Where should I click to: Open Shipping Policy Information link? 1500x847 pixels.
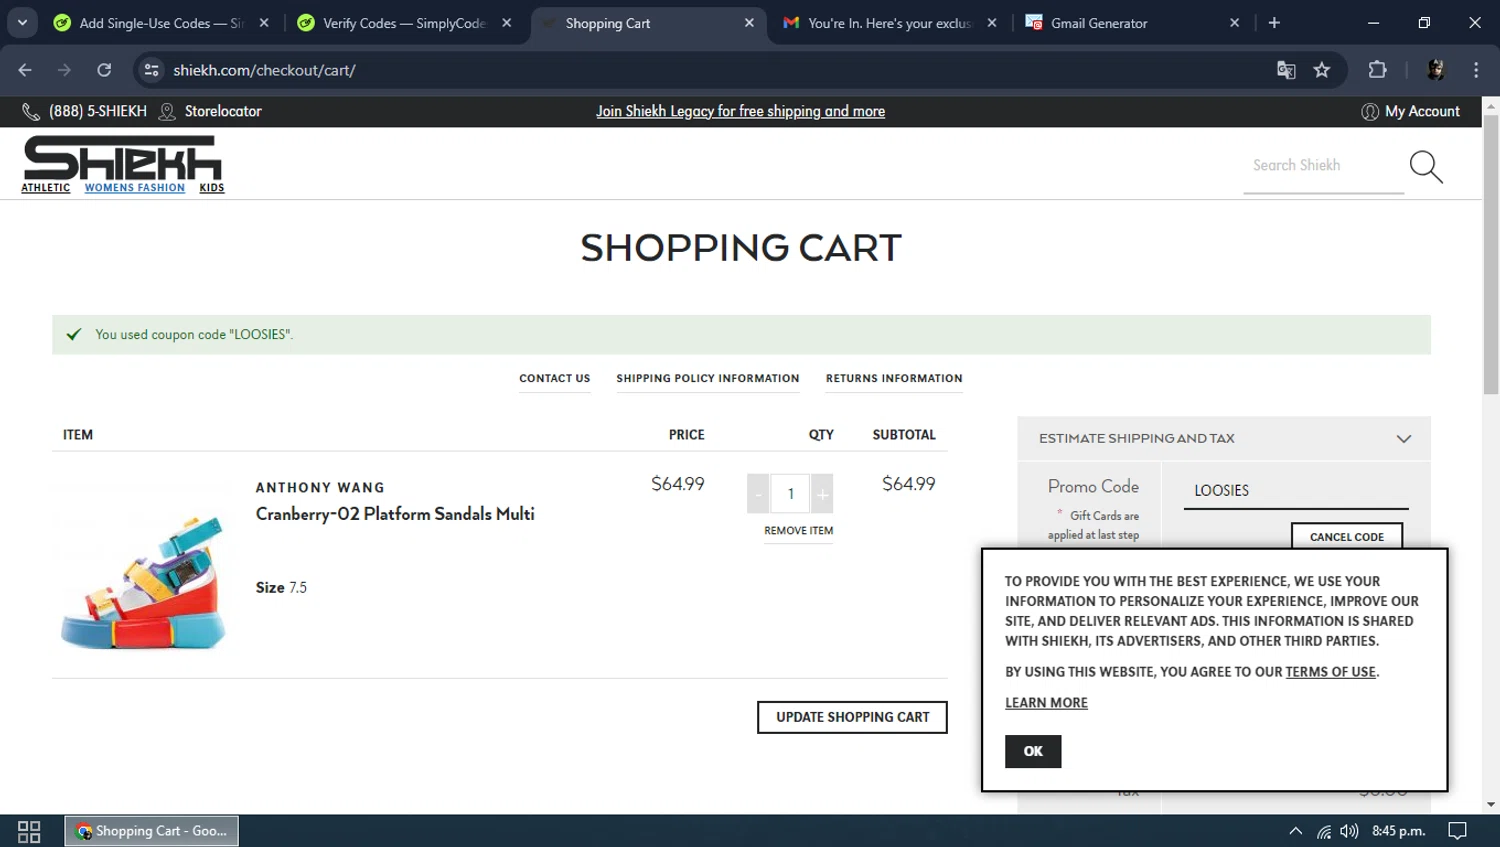[708, 378]
